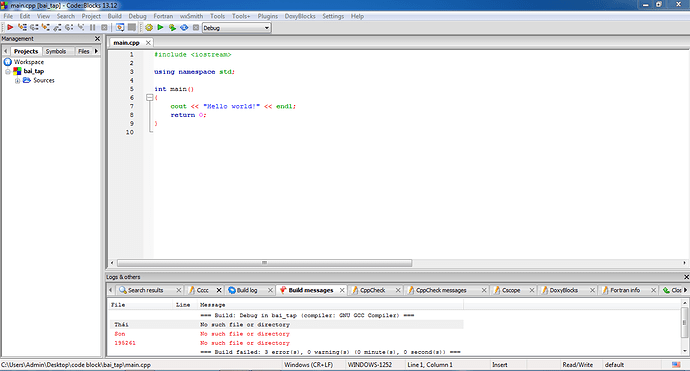Viewport: 690px width, 371px height.
Task: Select the CppCheck messages tab
Action: pyautogui.click(x=441, y=290)
